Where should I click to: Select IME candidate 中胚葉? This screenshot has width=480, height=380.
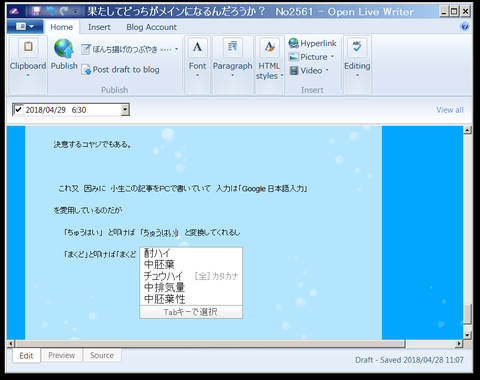(191, 265)
